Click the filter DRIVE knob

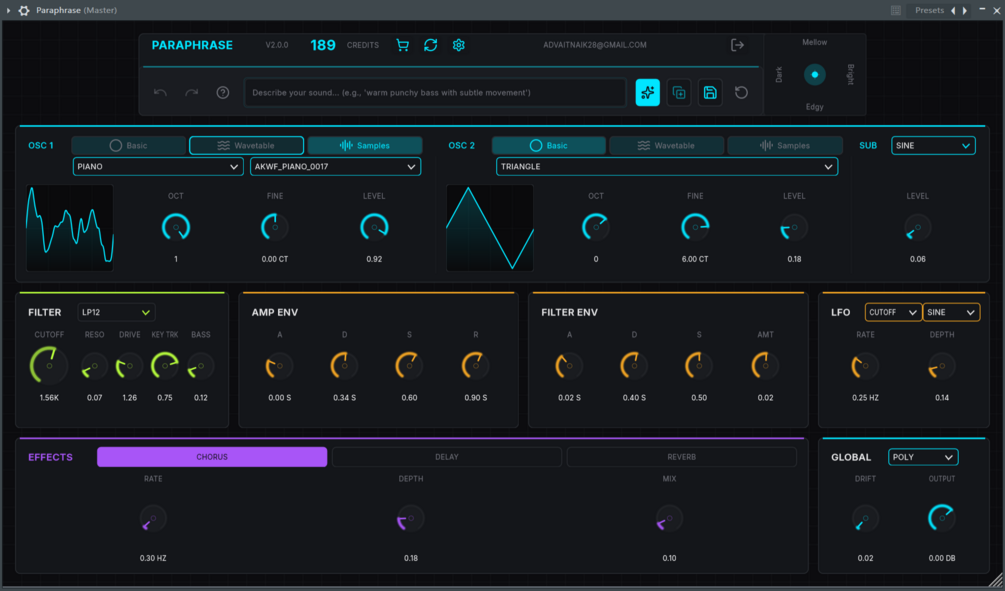coord(129,366)
